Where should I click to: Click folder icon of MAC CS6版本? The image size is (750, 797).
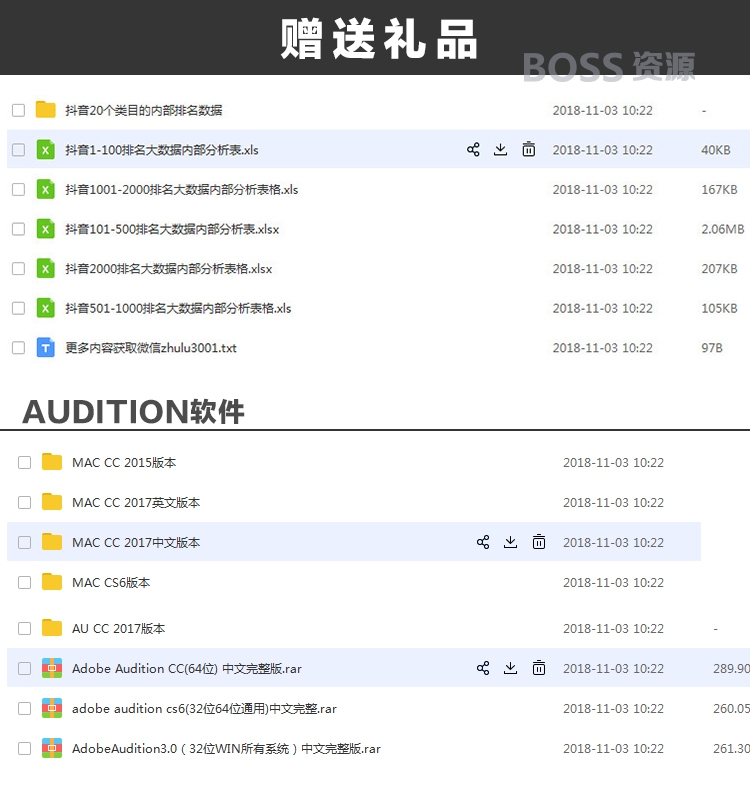52,582
